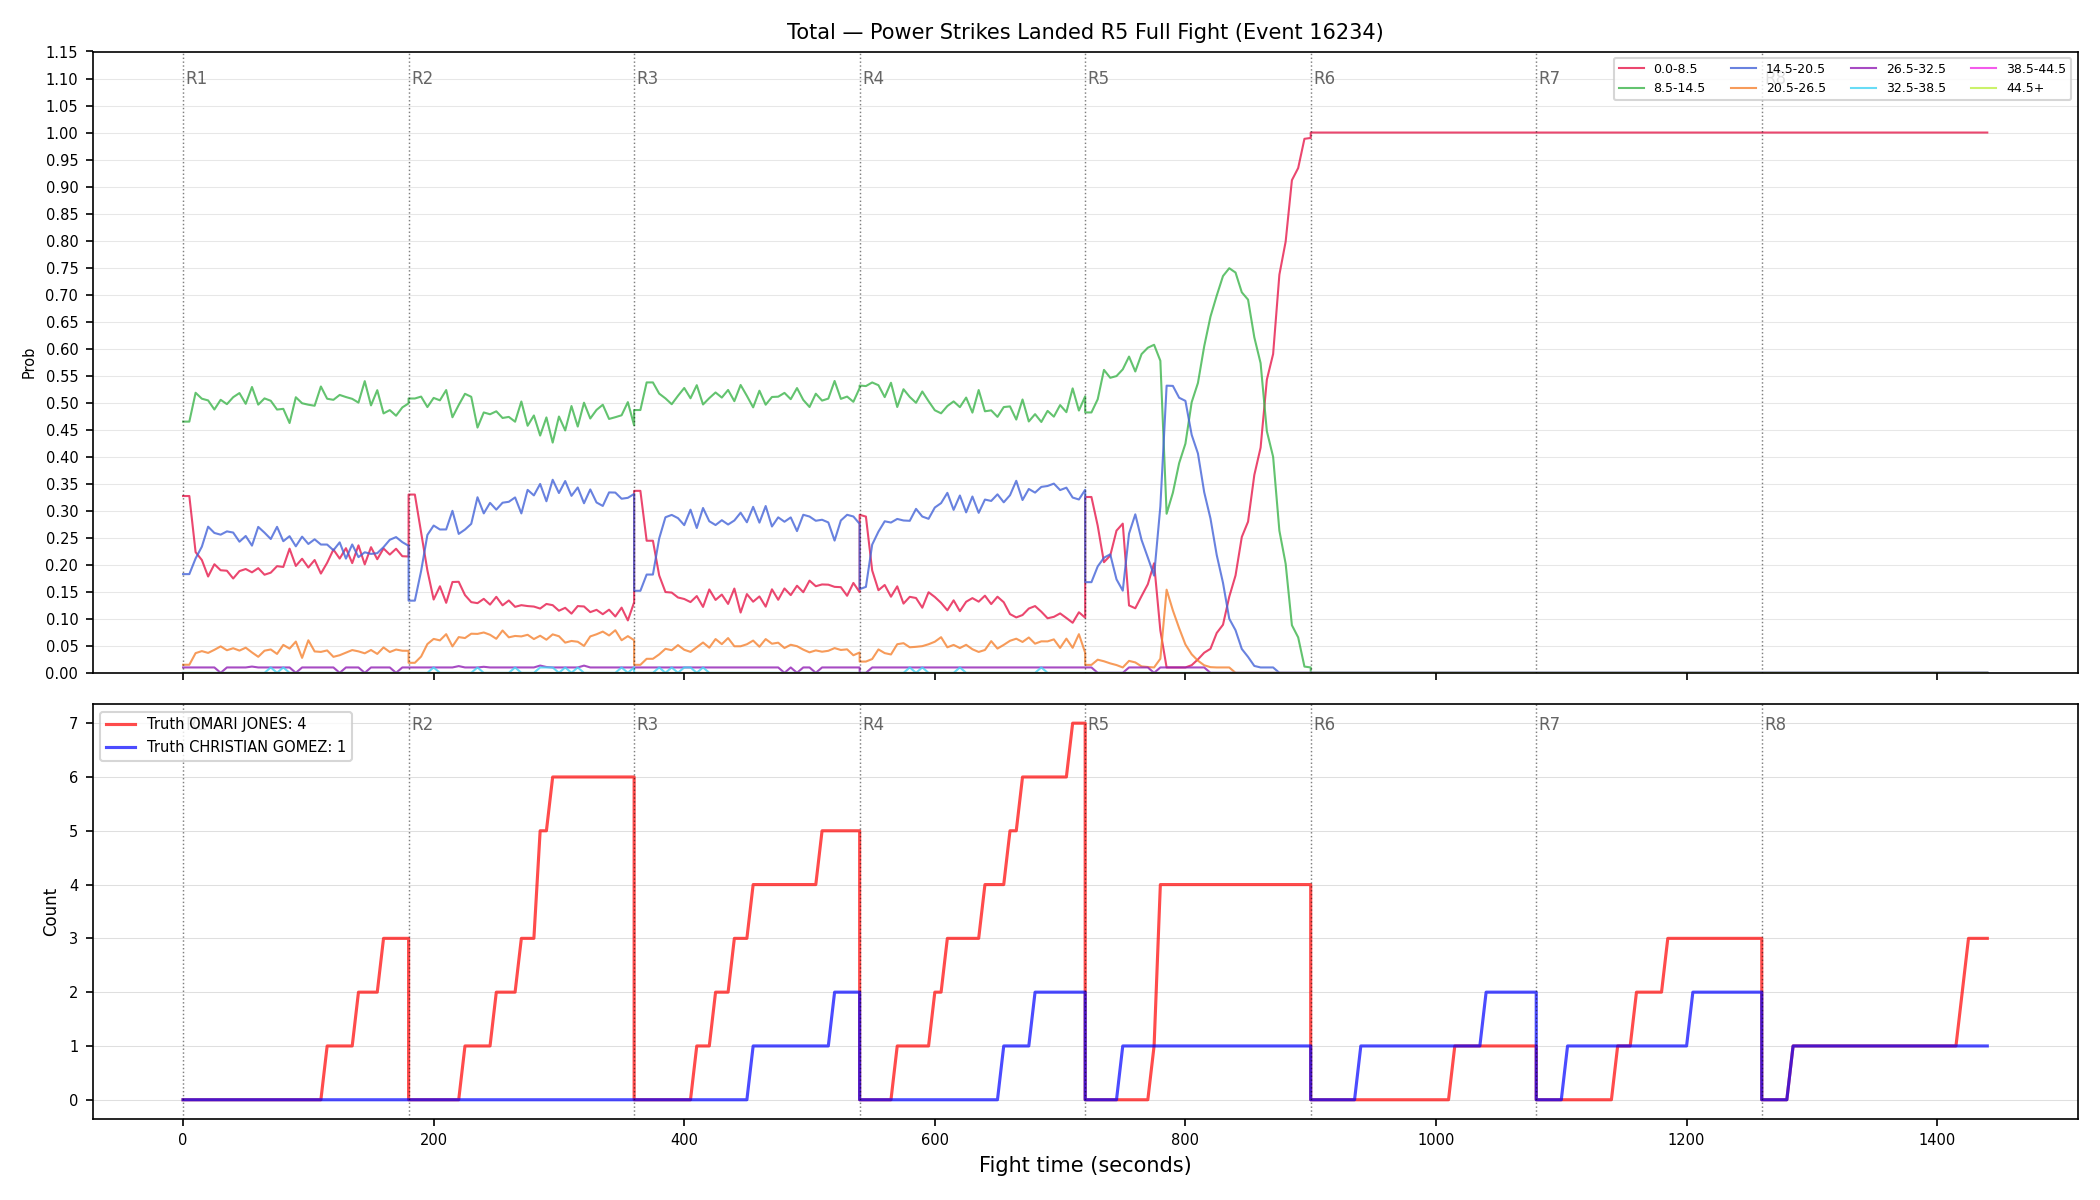This screenshot has width=2100, height=1200.
Task: Click the chart title mentioning Event 16234
Action: click(x=1085, y=32)
